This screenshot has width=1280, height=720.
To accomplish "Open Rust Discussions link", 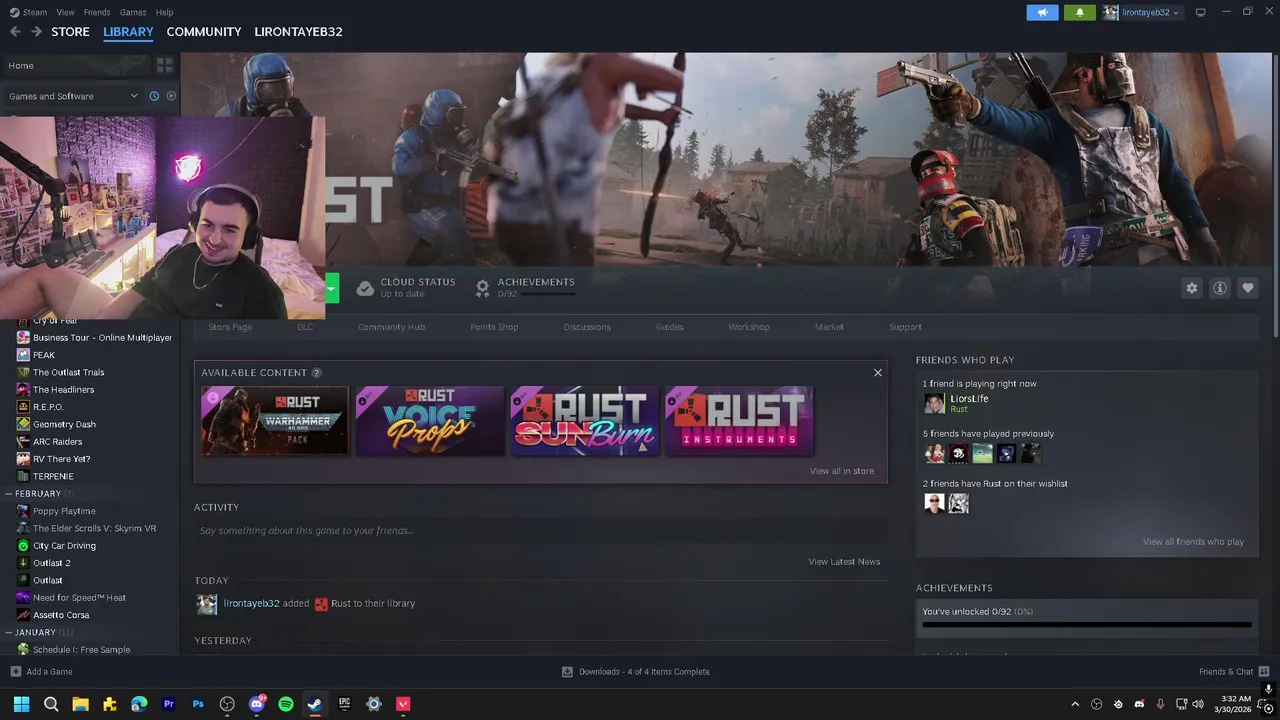I will pos(587,327).
